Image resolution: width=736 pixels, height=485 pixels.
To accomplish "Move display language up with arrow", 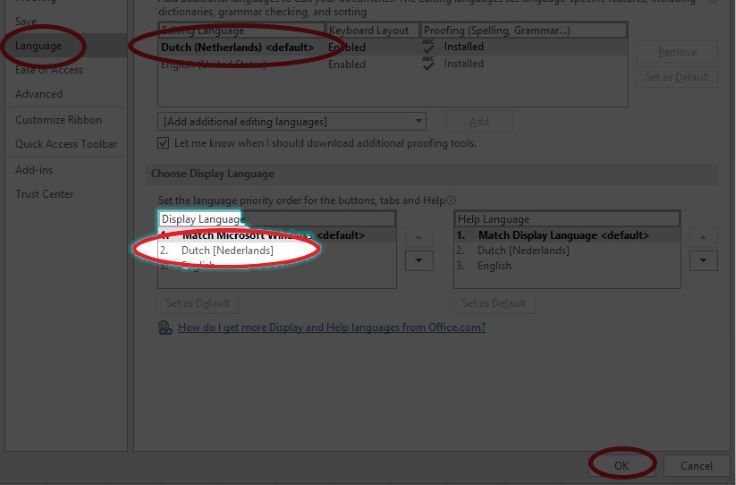I will tap(419, 237).
